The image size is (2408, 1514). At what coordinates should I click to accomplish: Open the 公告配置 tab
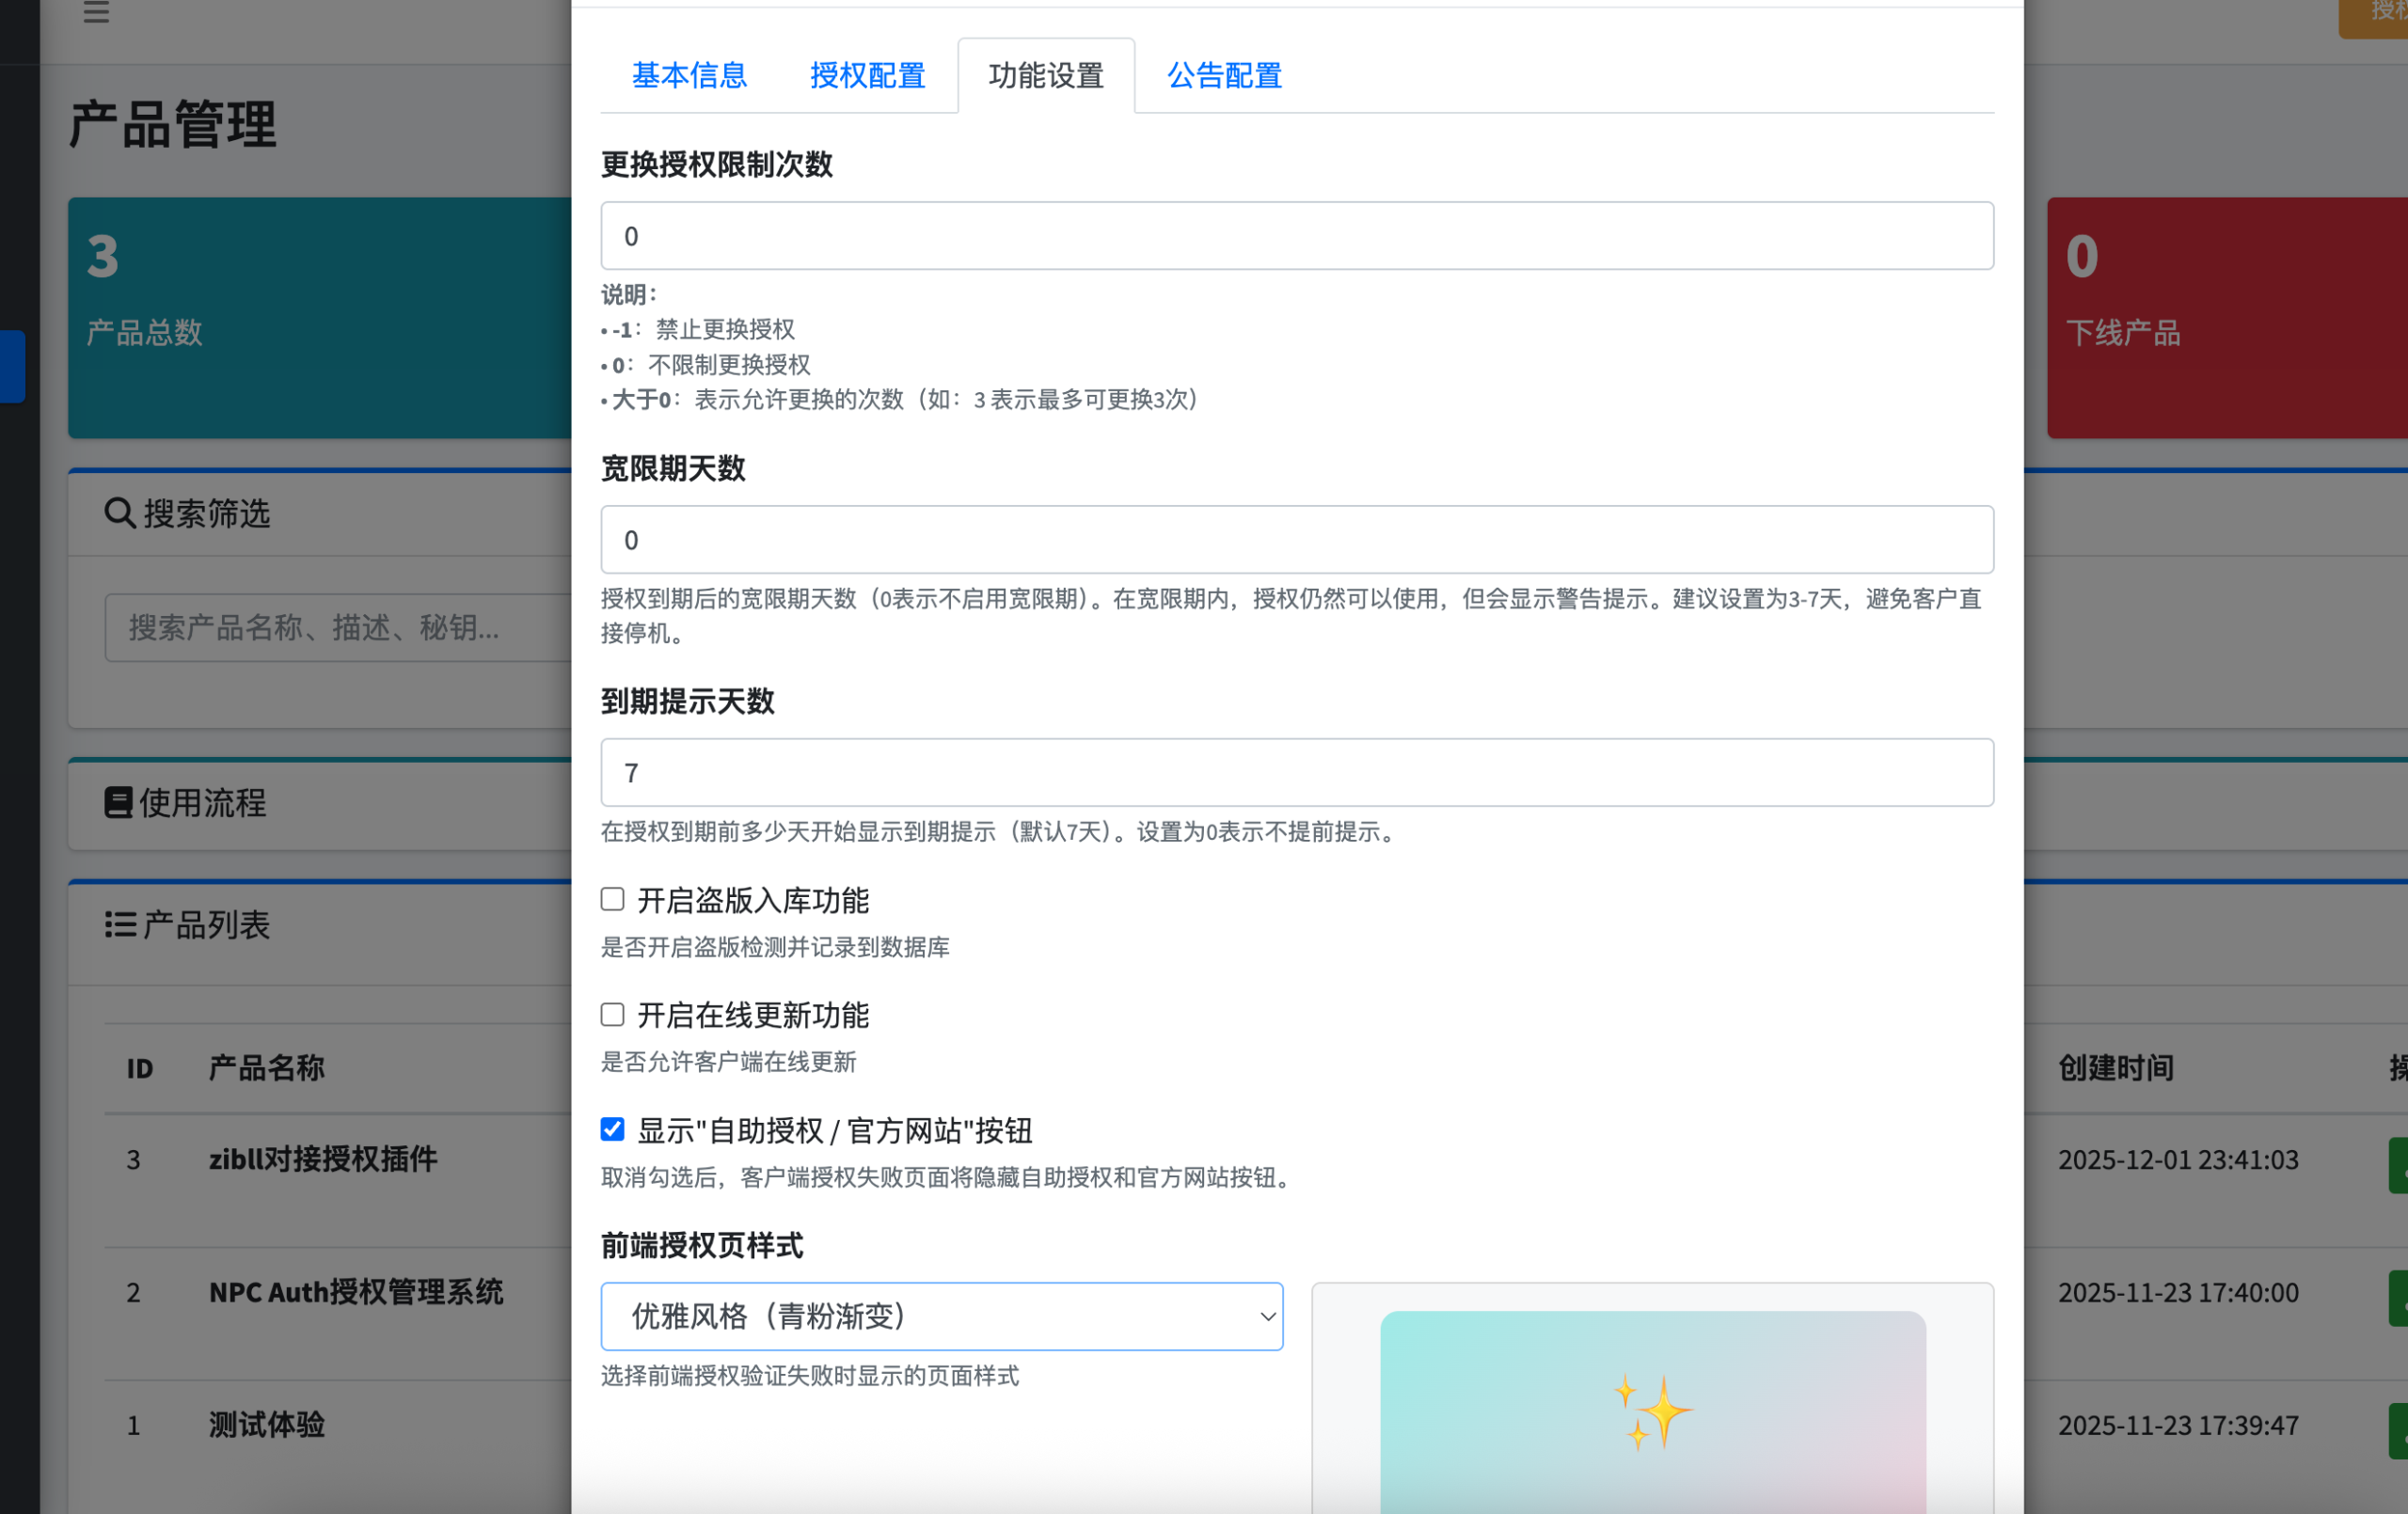(1224, 75)
